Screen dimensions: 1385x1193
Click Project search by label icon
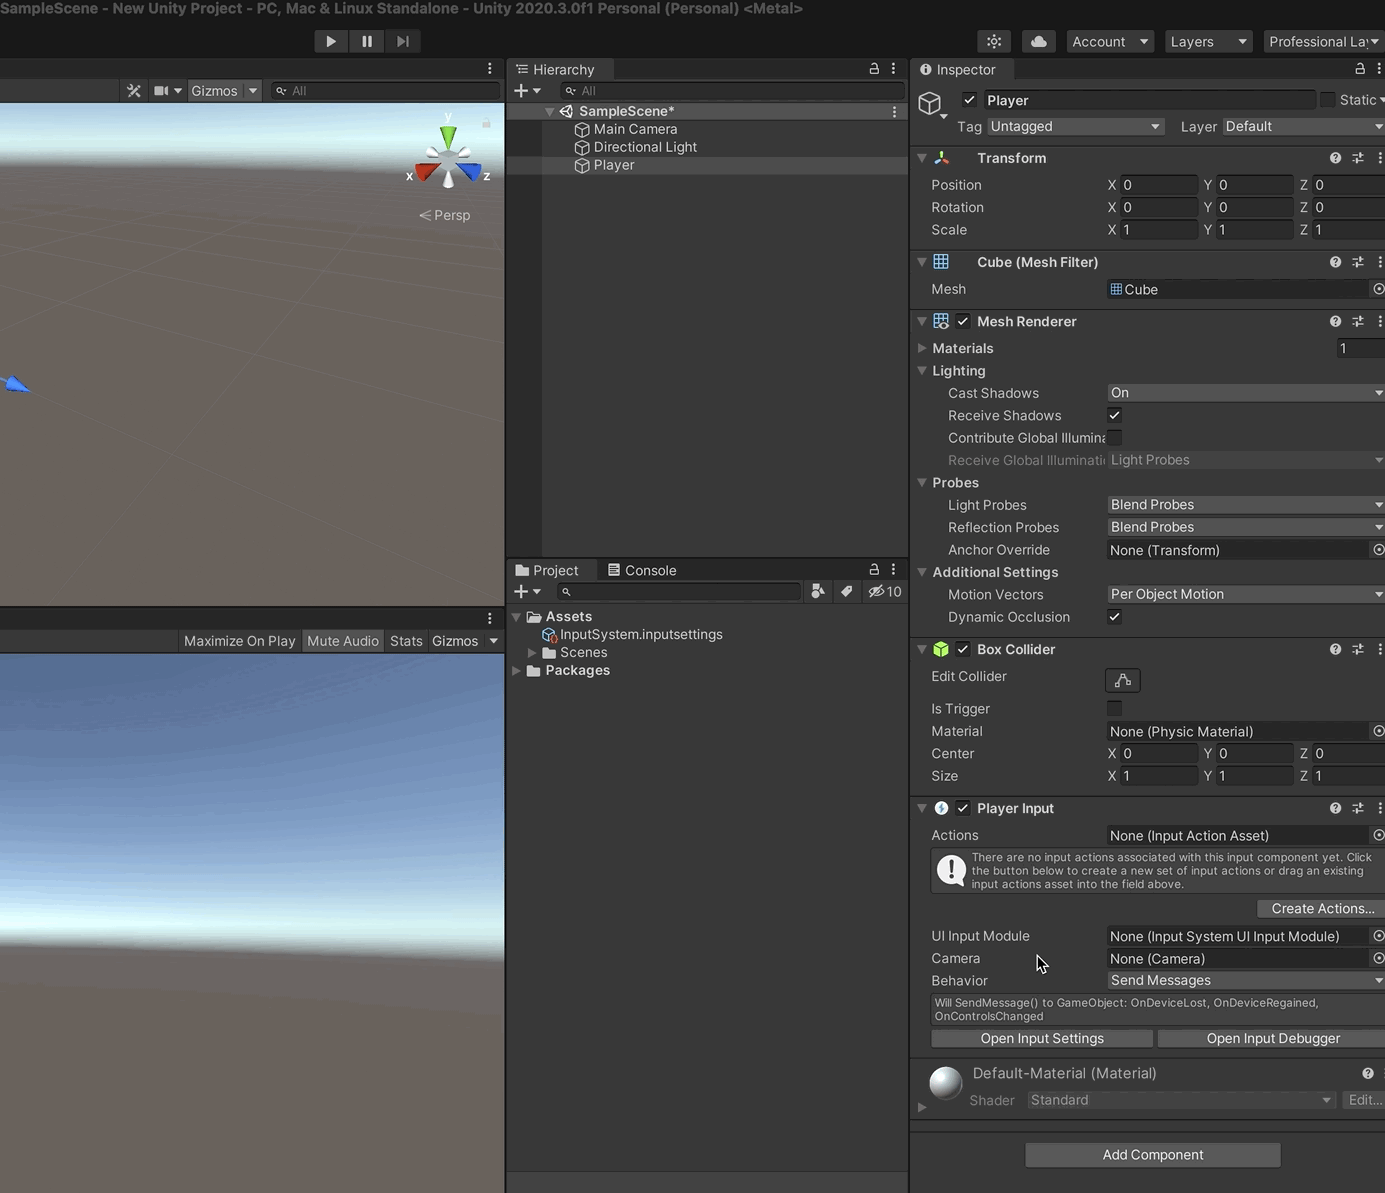tap(846, 591)
